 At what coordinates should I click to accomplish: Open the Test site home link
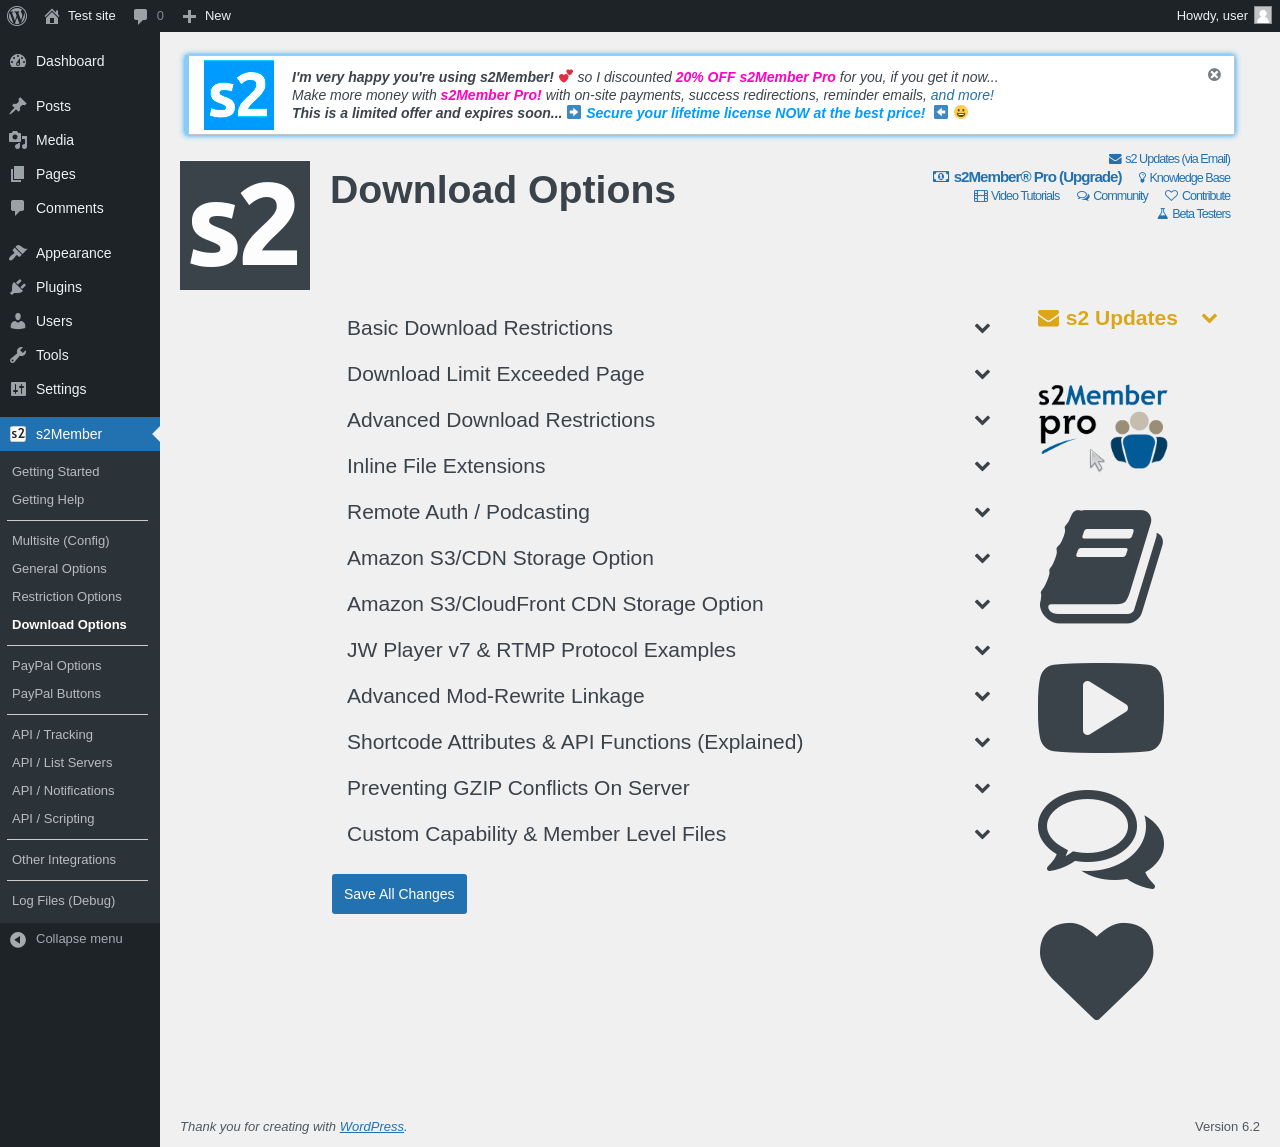80,16
